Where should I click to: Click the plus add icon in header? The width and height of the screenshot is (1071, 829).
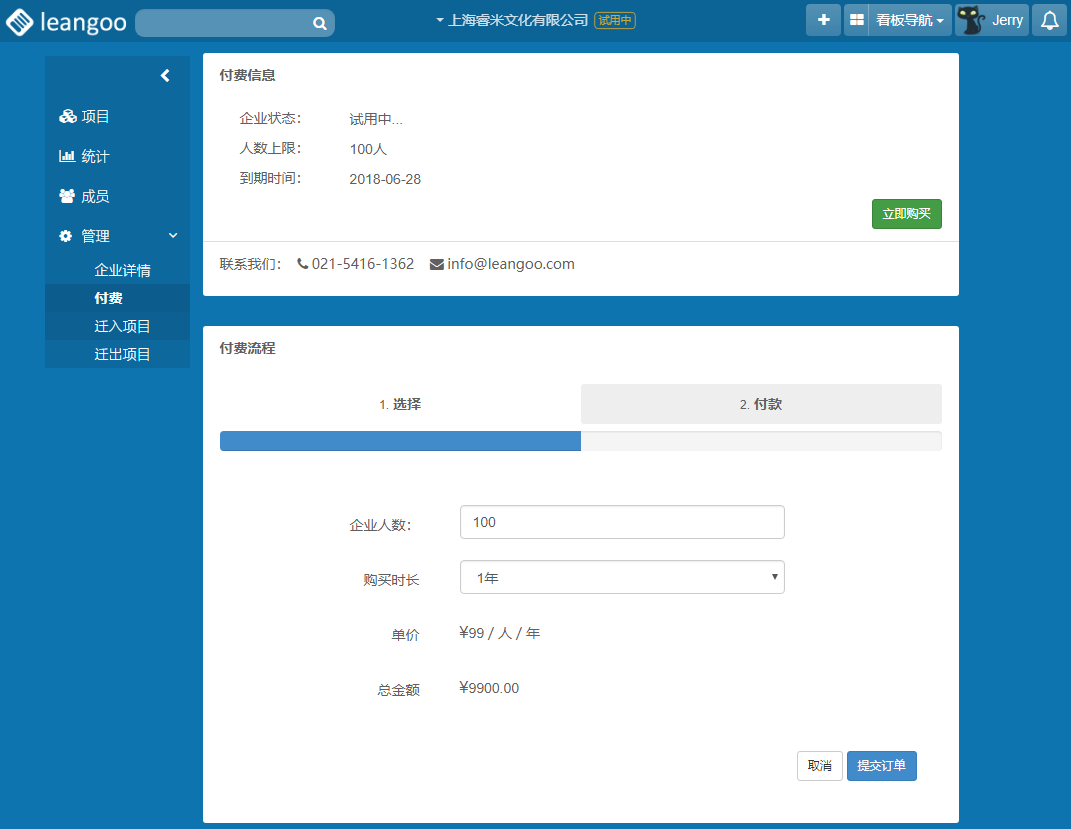(823, 20)
